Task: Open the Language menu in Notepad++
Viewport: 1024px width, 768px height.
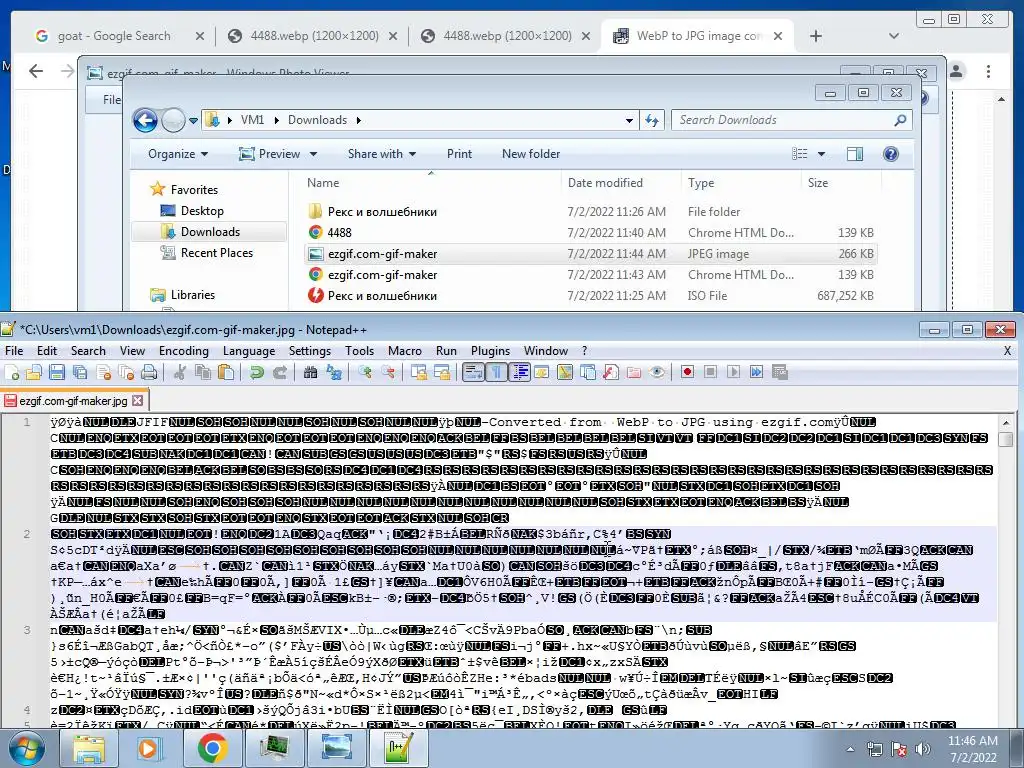Action: (x=249, y=351)
